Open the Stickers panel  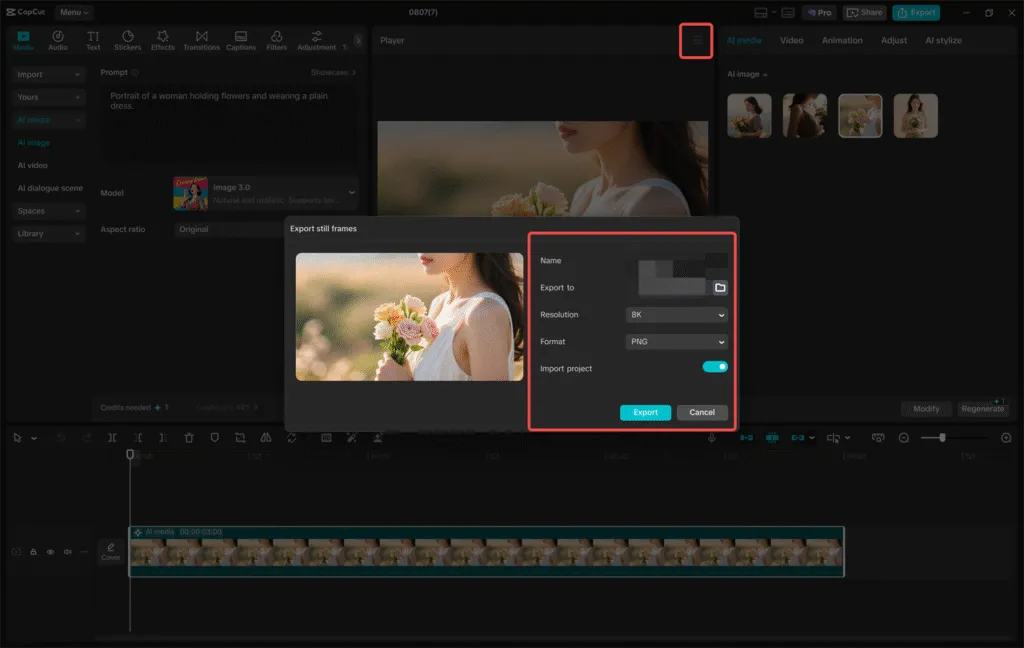pyautogui.click(x=127, y=40)
